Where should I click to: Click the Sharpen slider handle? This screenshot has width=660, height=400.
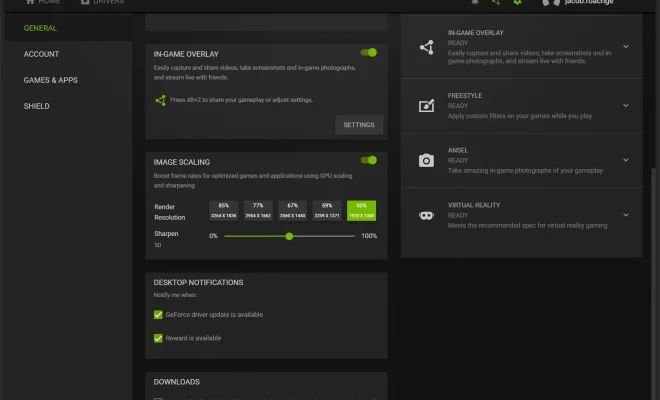289,236
